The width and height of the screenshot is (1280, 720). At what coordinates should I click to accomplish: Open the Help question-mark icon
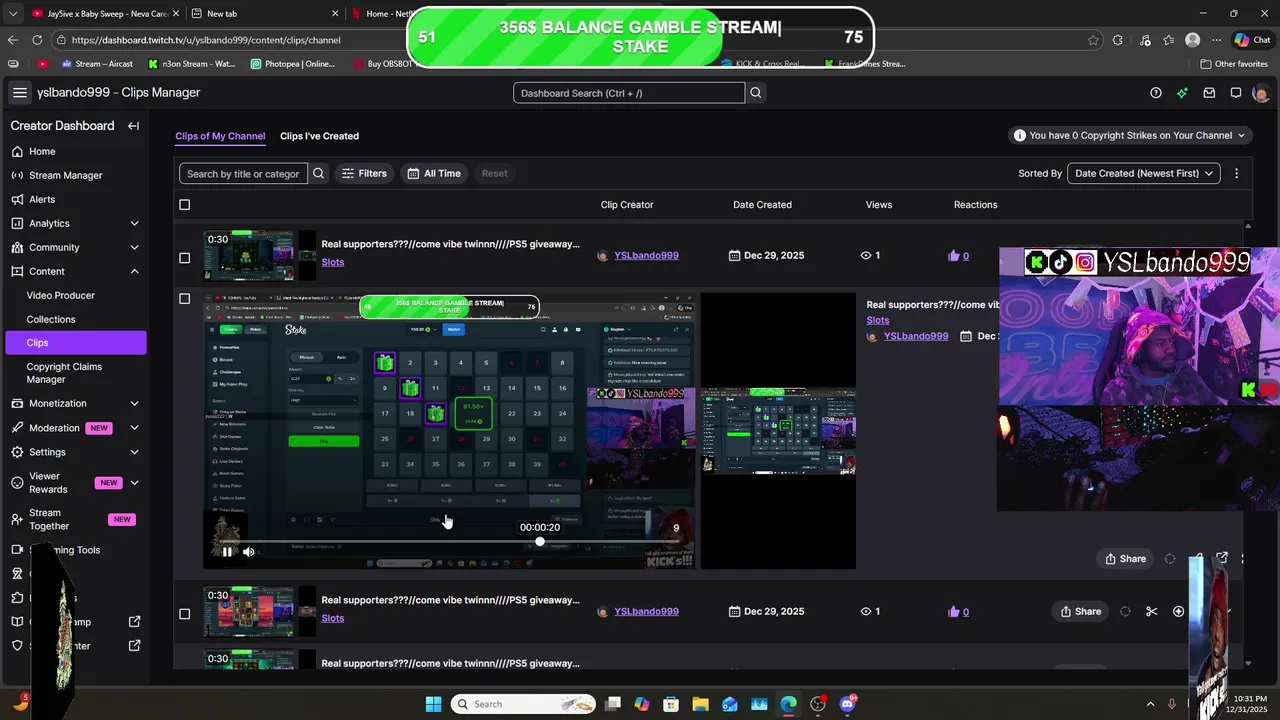point(1156,93)
